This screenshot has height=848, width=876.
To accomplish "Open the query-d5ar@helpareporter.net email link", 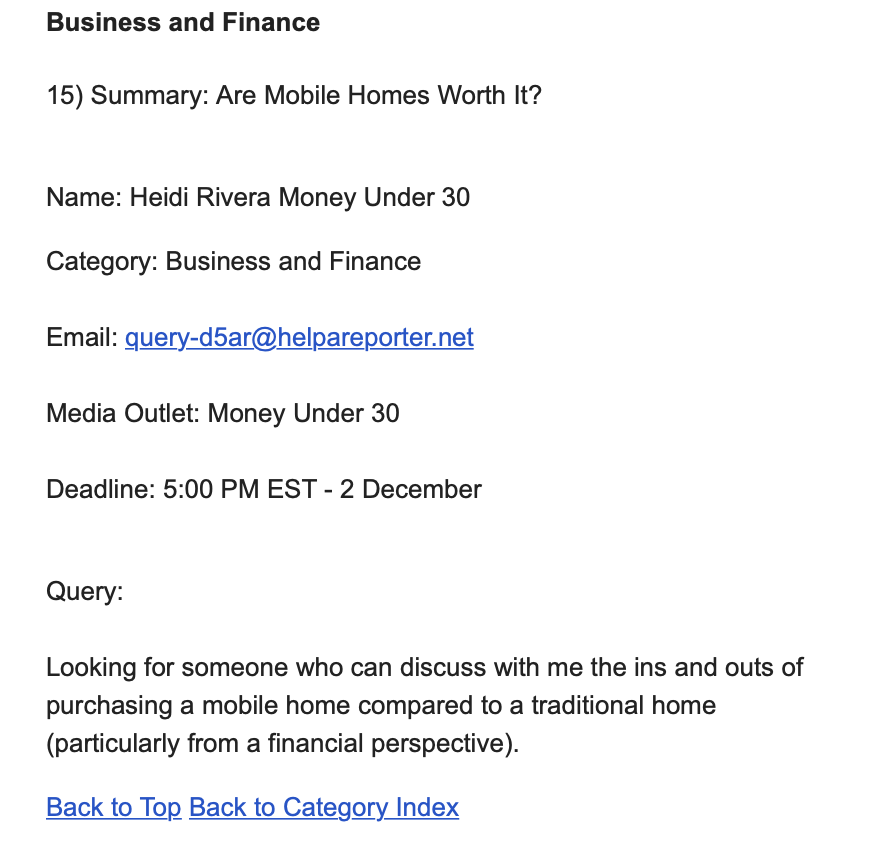I will [299, 337].
